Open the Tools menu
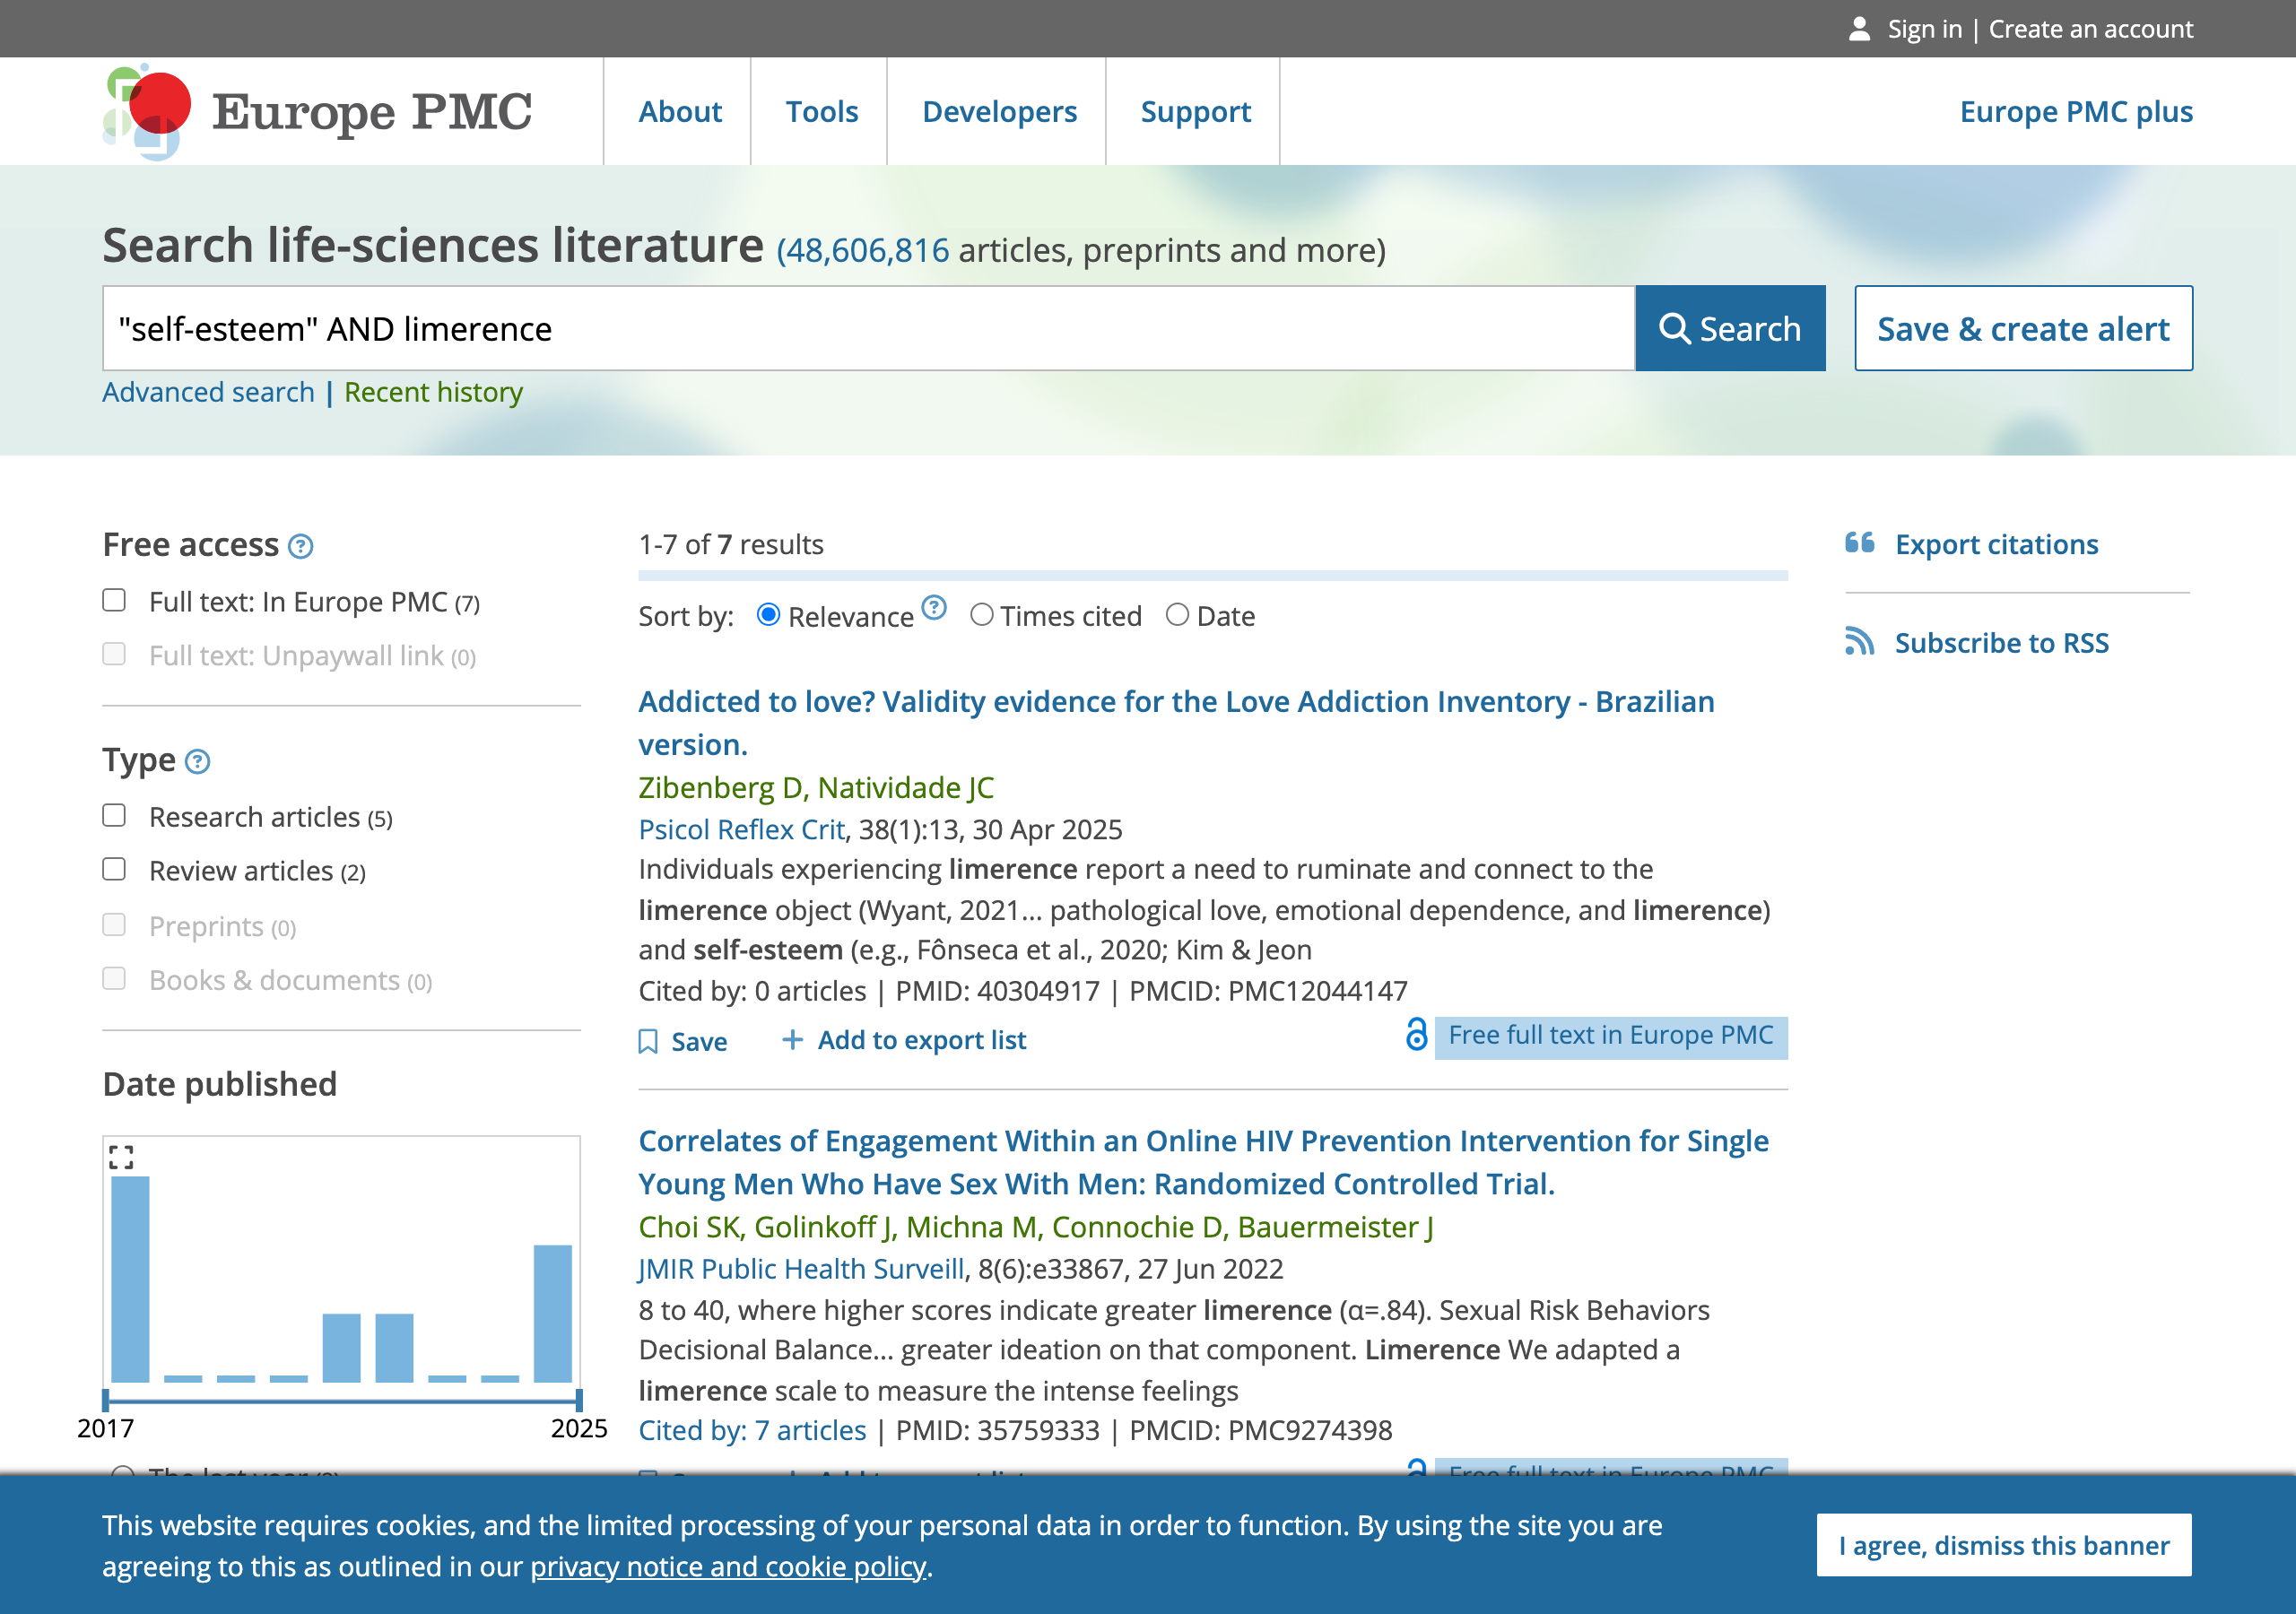 pos(822,112)
